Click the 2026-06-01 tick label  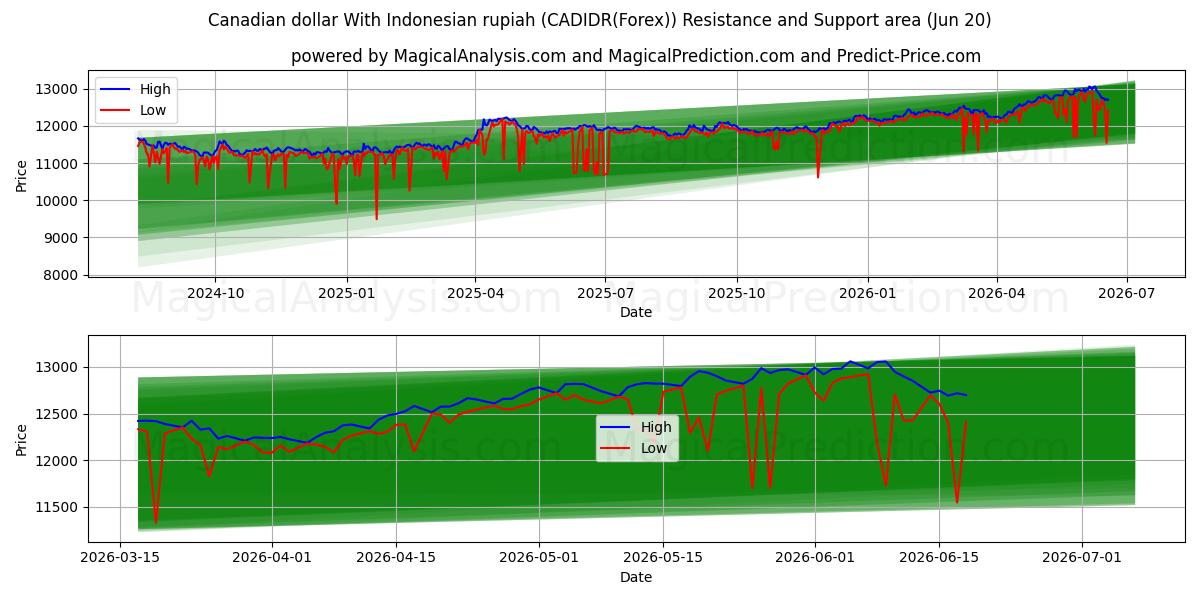[814, 558]
